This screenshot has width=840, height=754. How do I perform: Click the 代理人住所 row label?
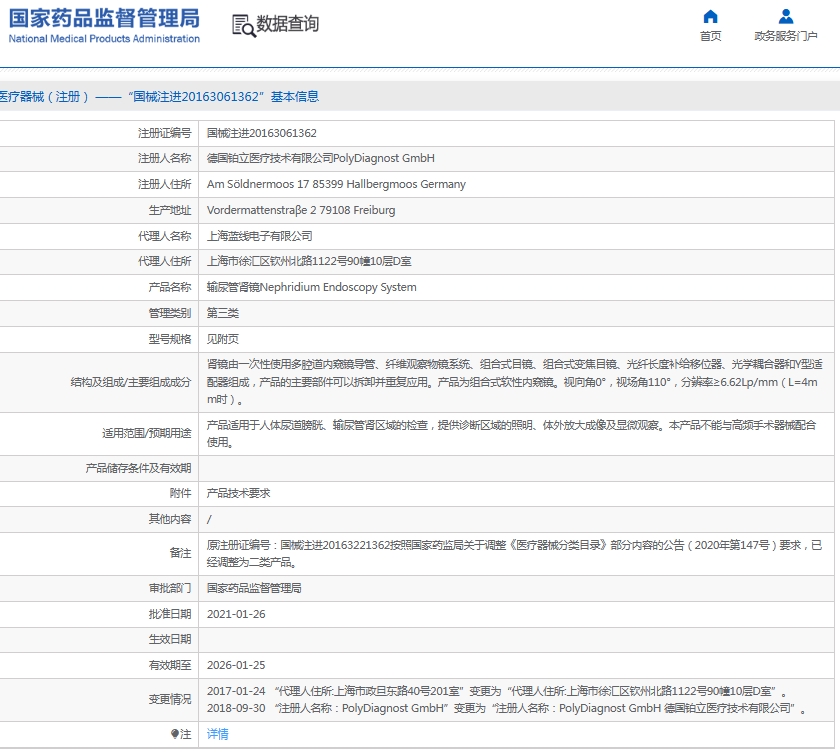click(x=164, y=261)
